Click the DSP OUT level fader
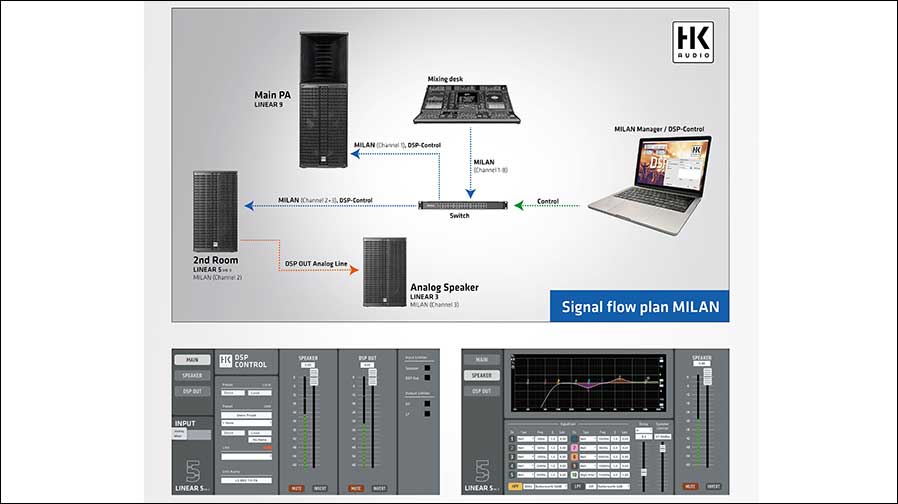Screen dimensions: 898x504 pyautogui.click(x=373, y=377)
